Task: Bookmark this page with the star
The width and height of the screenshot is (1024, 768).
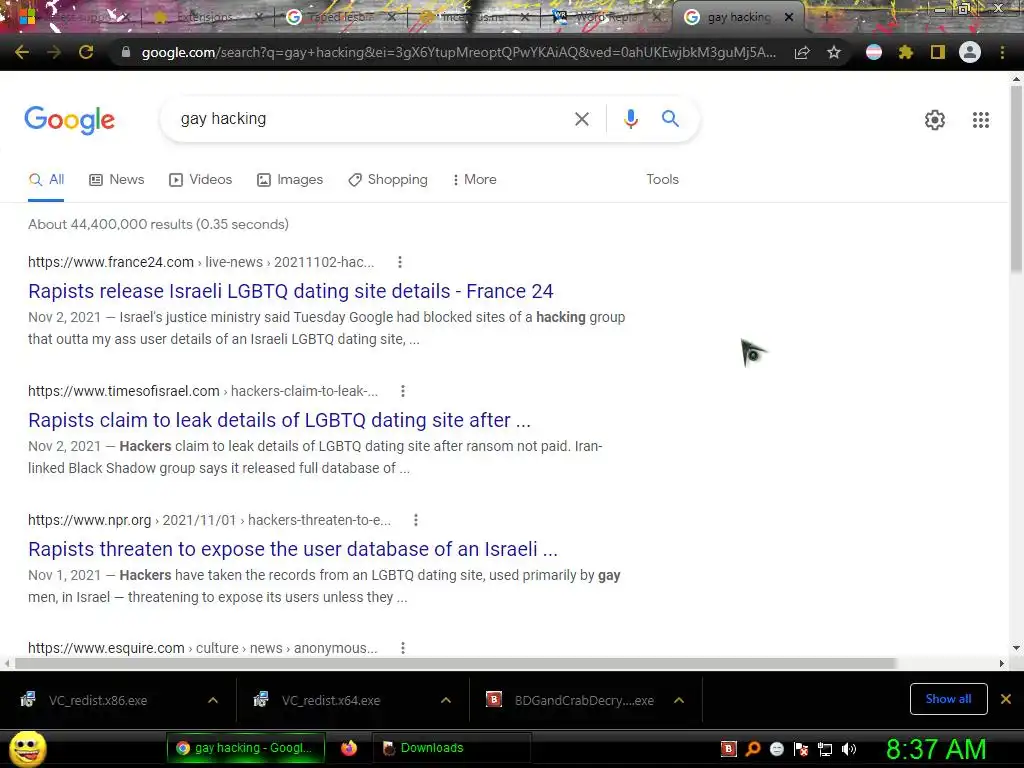Action: [x=834, y=52]
